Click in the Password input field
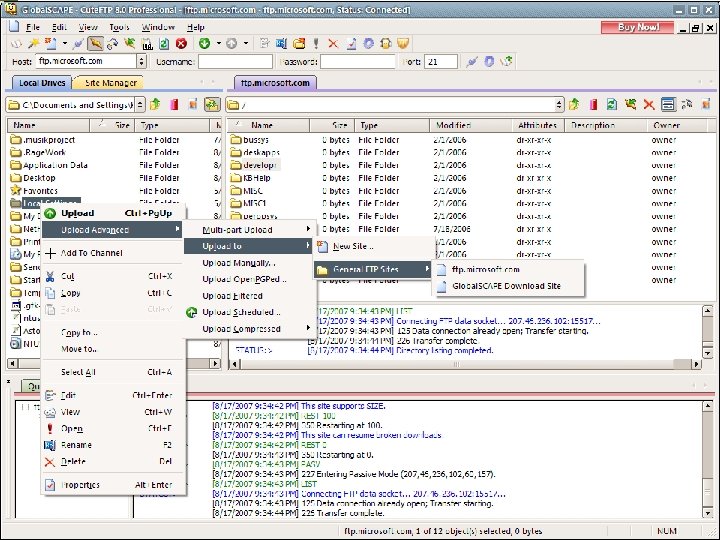Screen dimensions: 720x540 pos(358,62)
